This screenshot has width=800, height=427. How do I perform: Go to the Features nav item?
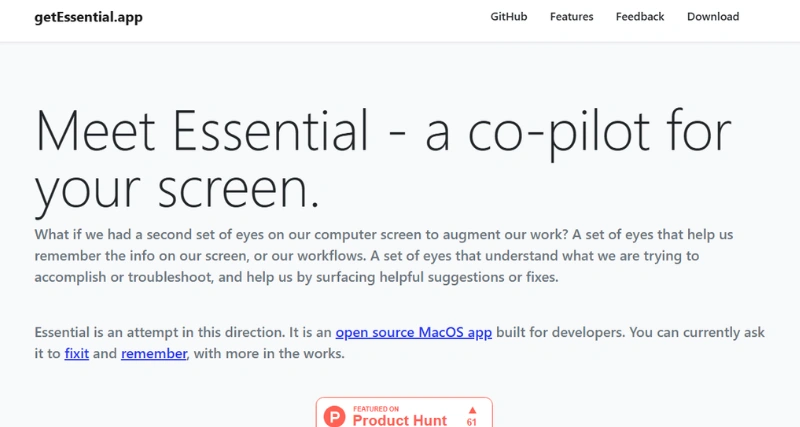(571, 17)
